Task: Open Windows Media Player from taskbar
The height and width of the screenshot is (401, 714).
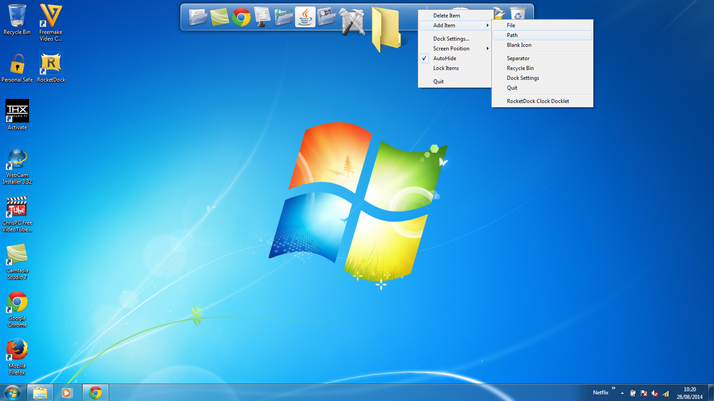Action: (x=66, y=392)
